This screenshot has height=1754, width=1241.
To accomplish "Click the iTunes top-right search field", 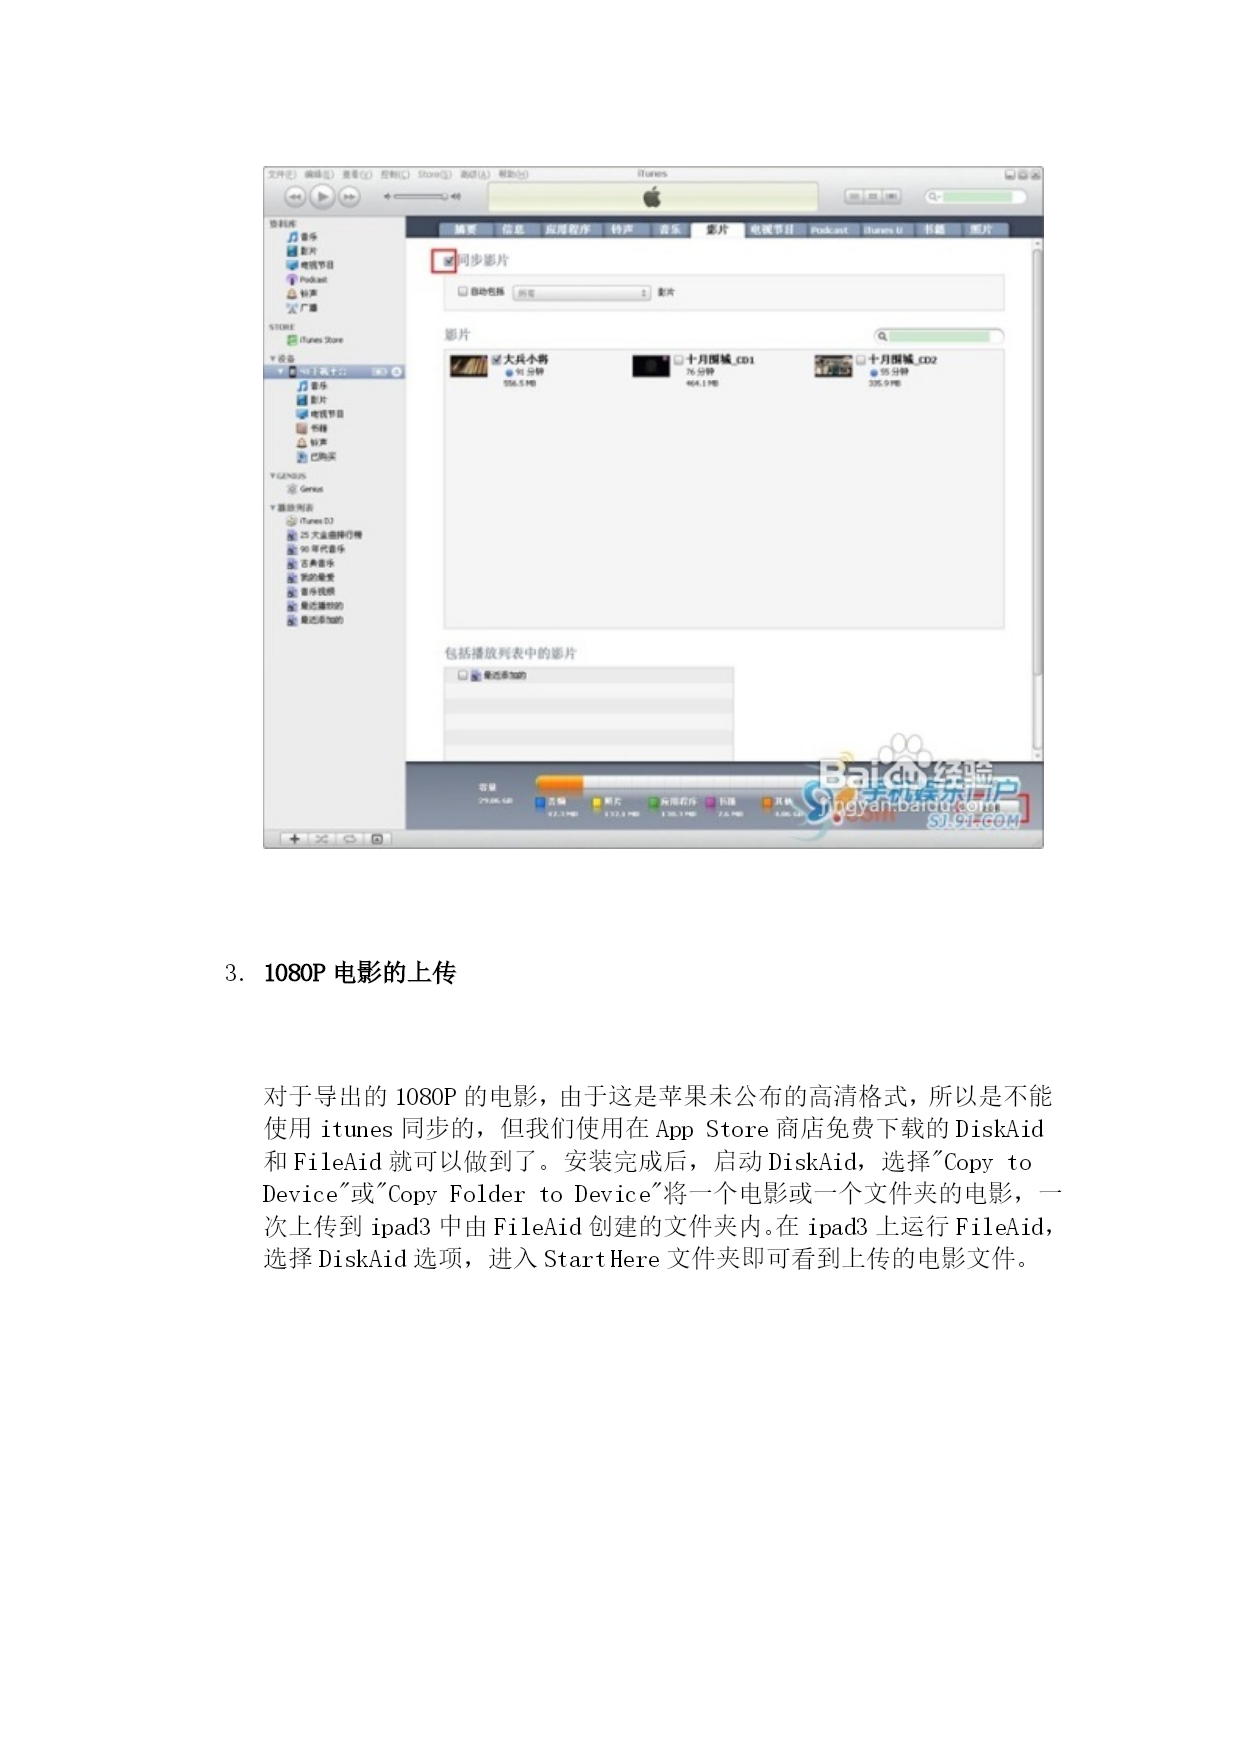I will 975,197.
